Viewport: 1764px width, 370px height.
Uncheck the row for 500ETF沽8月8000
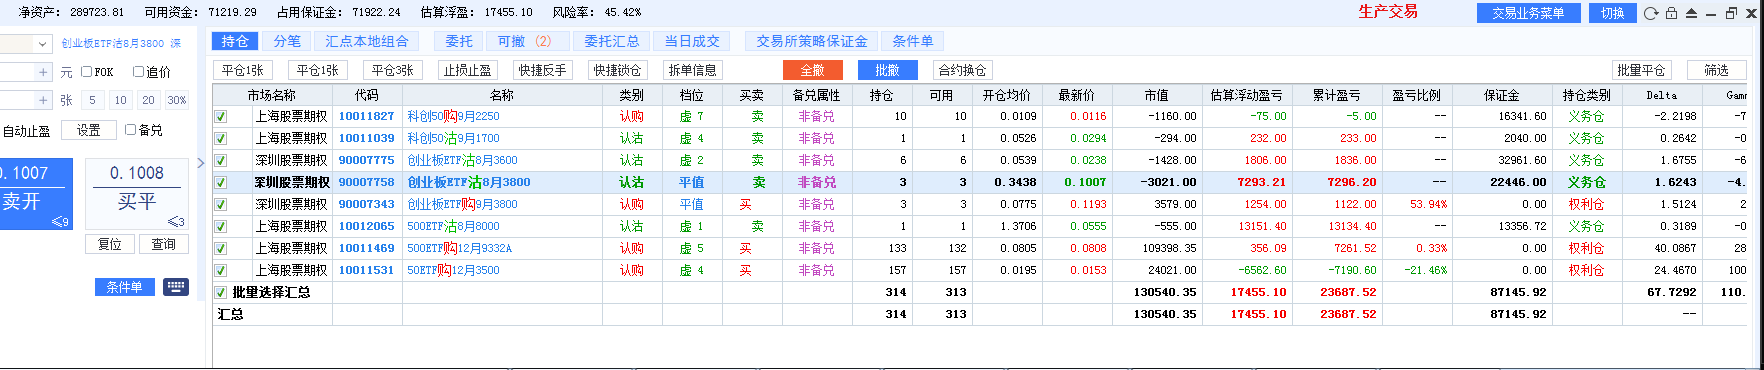pos(221,226)
